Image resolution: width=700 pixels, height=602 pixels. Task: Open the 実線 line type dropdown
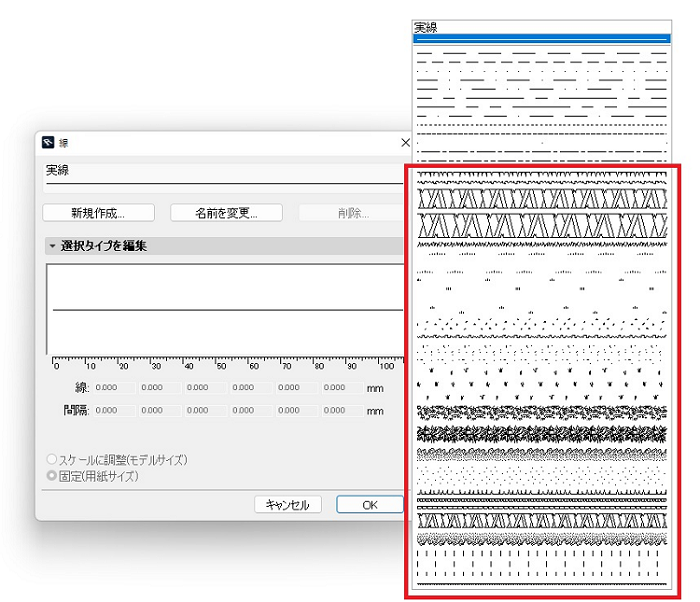(223, 177)
